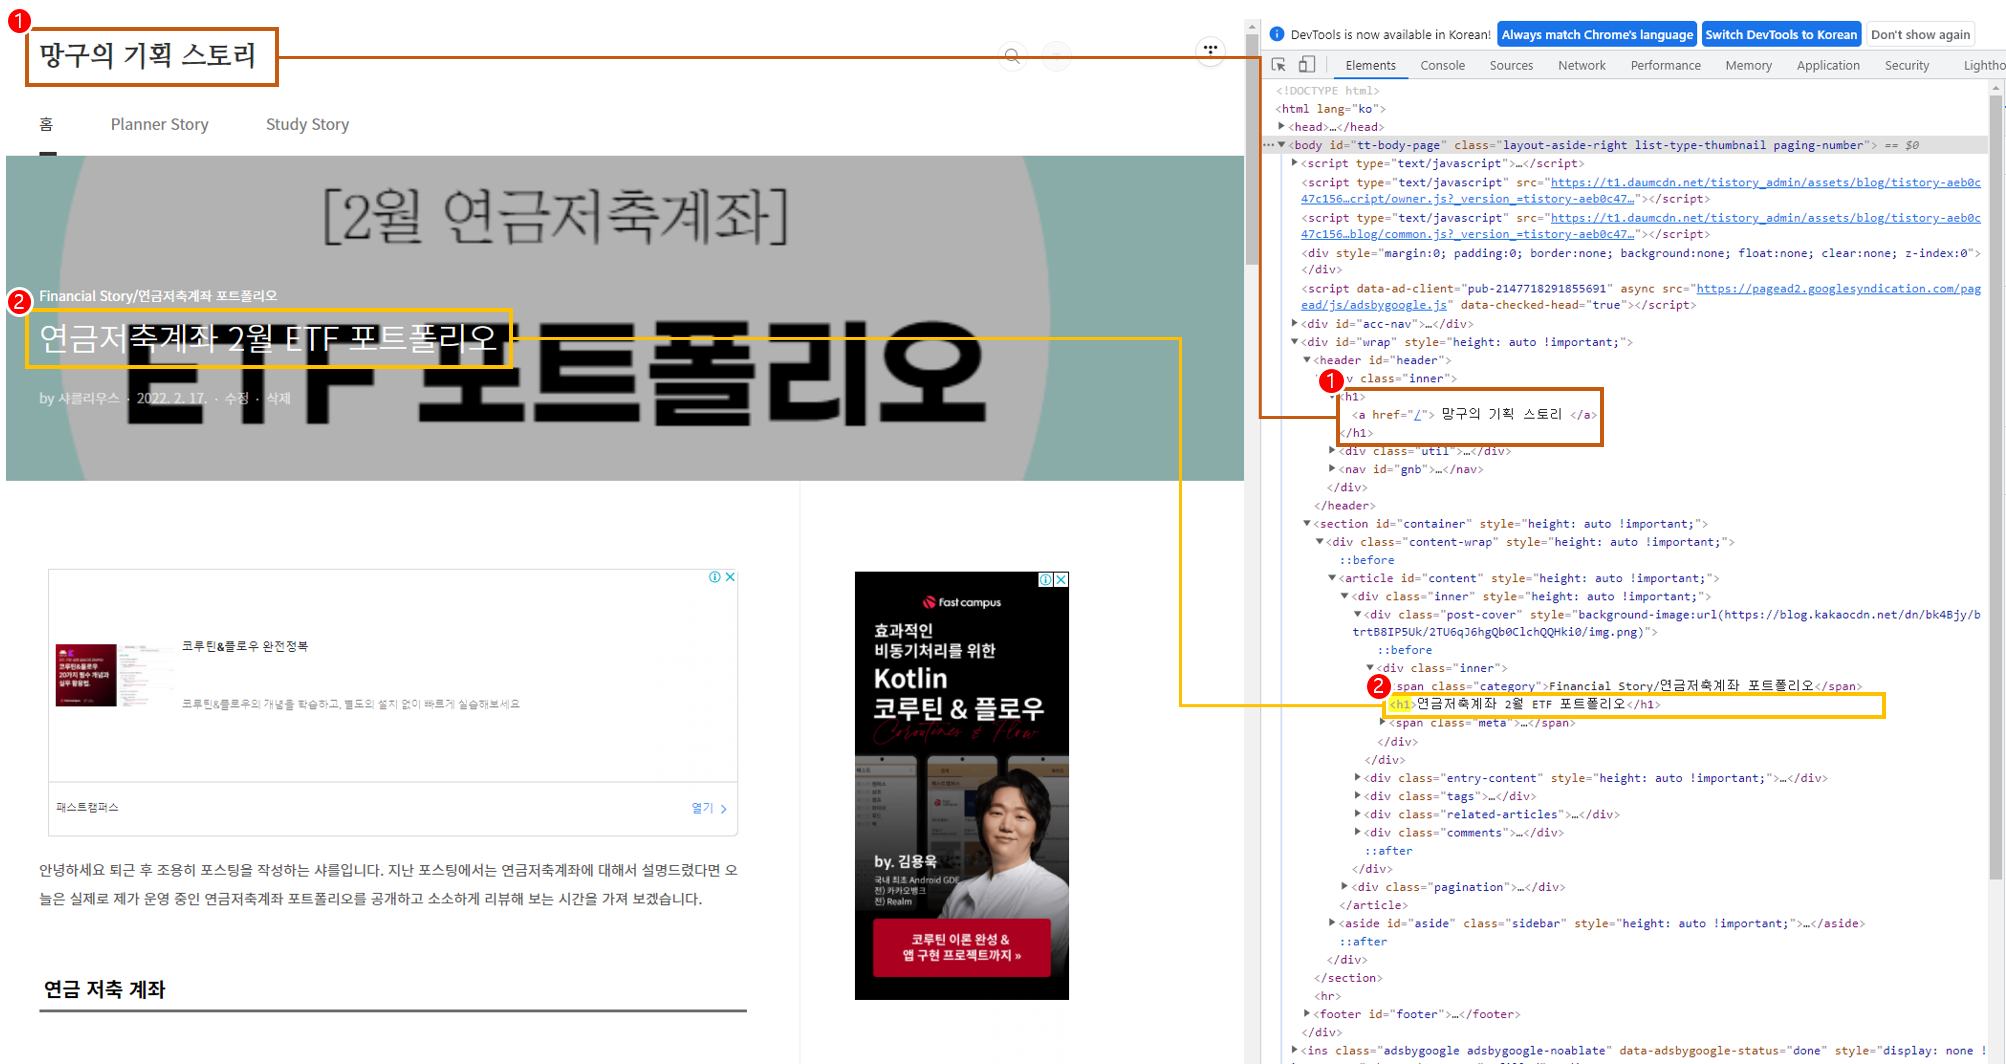Expand the div class tags node
The height and width of the screenshot is (1064, 2006).
(x=1358, y=796)
